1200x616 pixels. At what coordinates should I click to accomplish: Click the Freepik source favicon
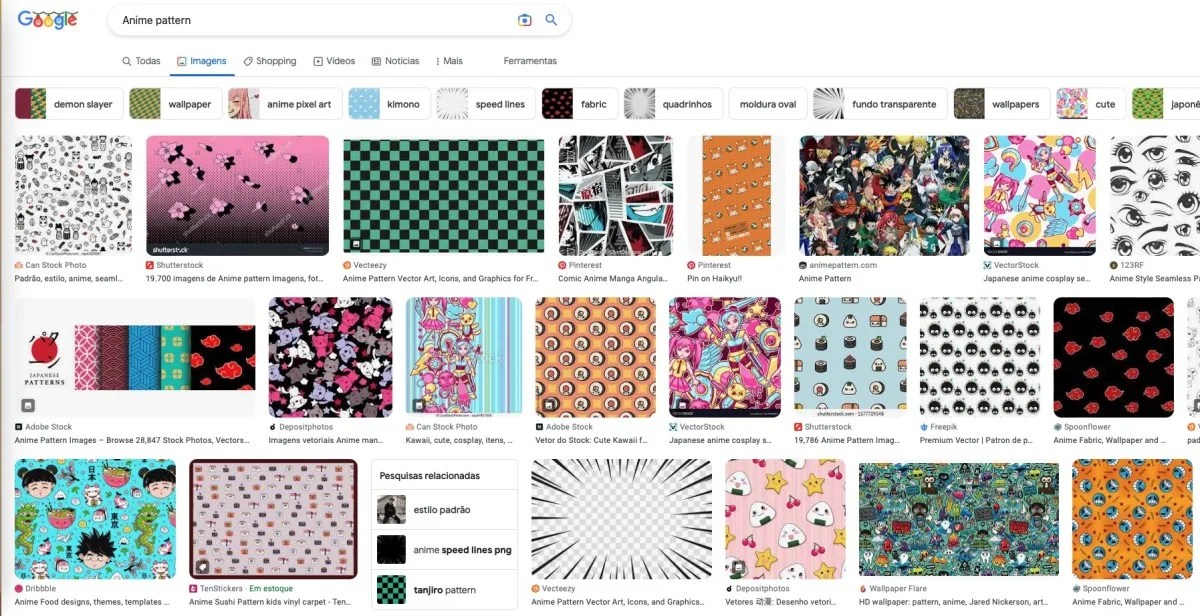pyautogui.click(x=924, y=426)
